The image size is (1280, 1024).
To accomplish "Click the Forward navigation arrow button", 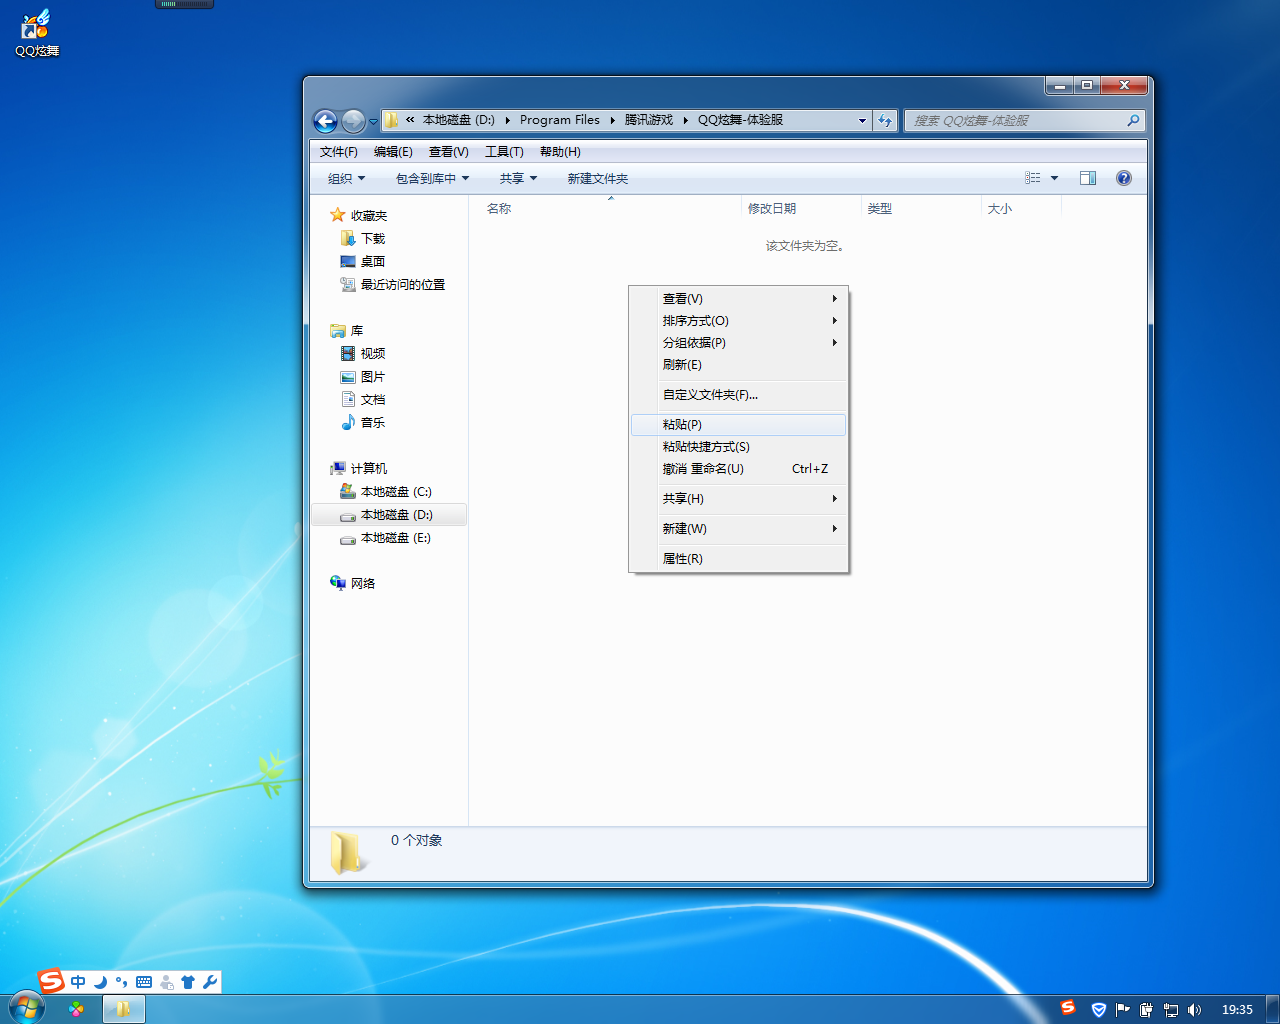I will 353,121.
